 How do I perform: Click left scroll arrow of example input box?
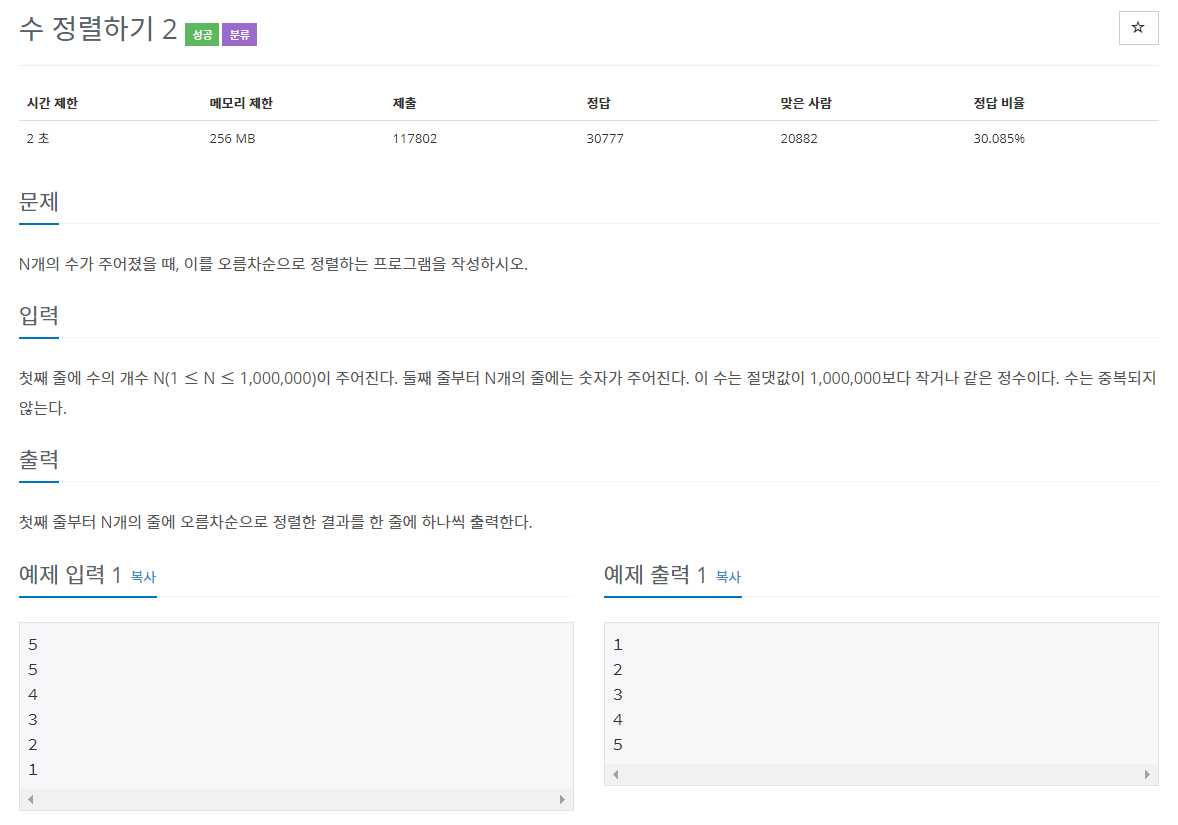(x=31, y=799)
